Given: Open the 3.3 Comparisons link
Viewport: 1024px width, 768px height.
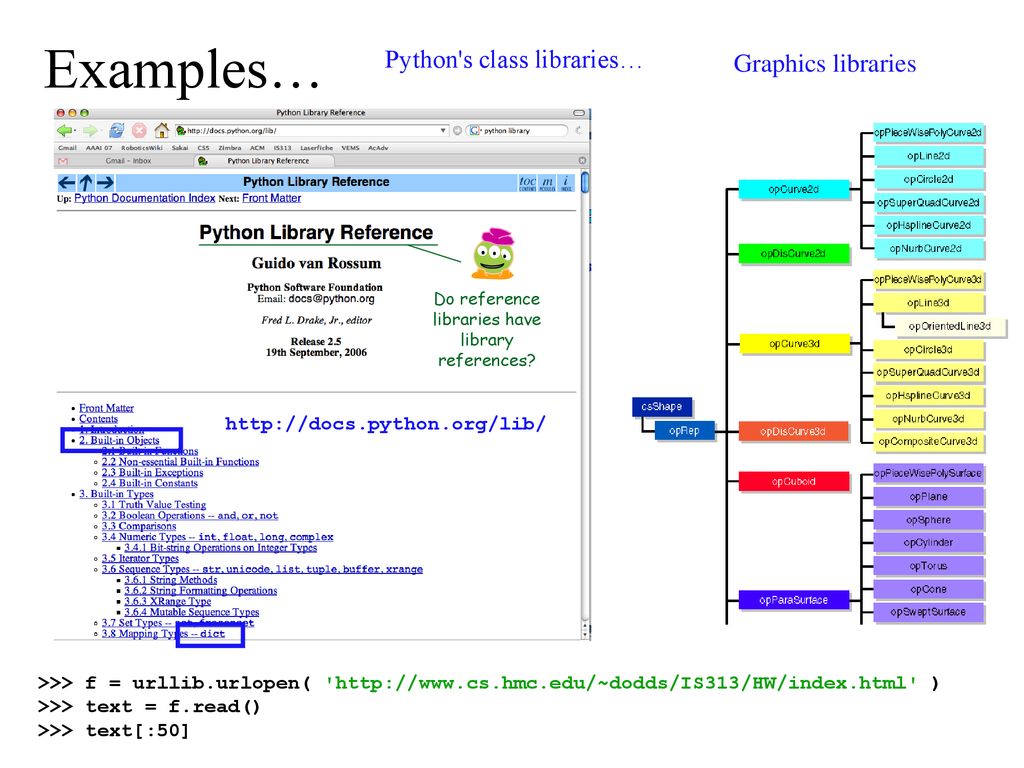Looking at the screenshot, I should click(x=138, y=526).
